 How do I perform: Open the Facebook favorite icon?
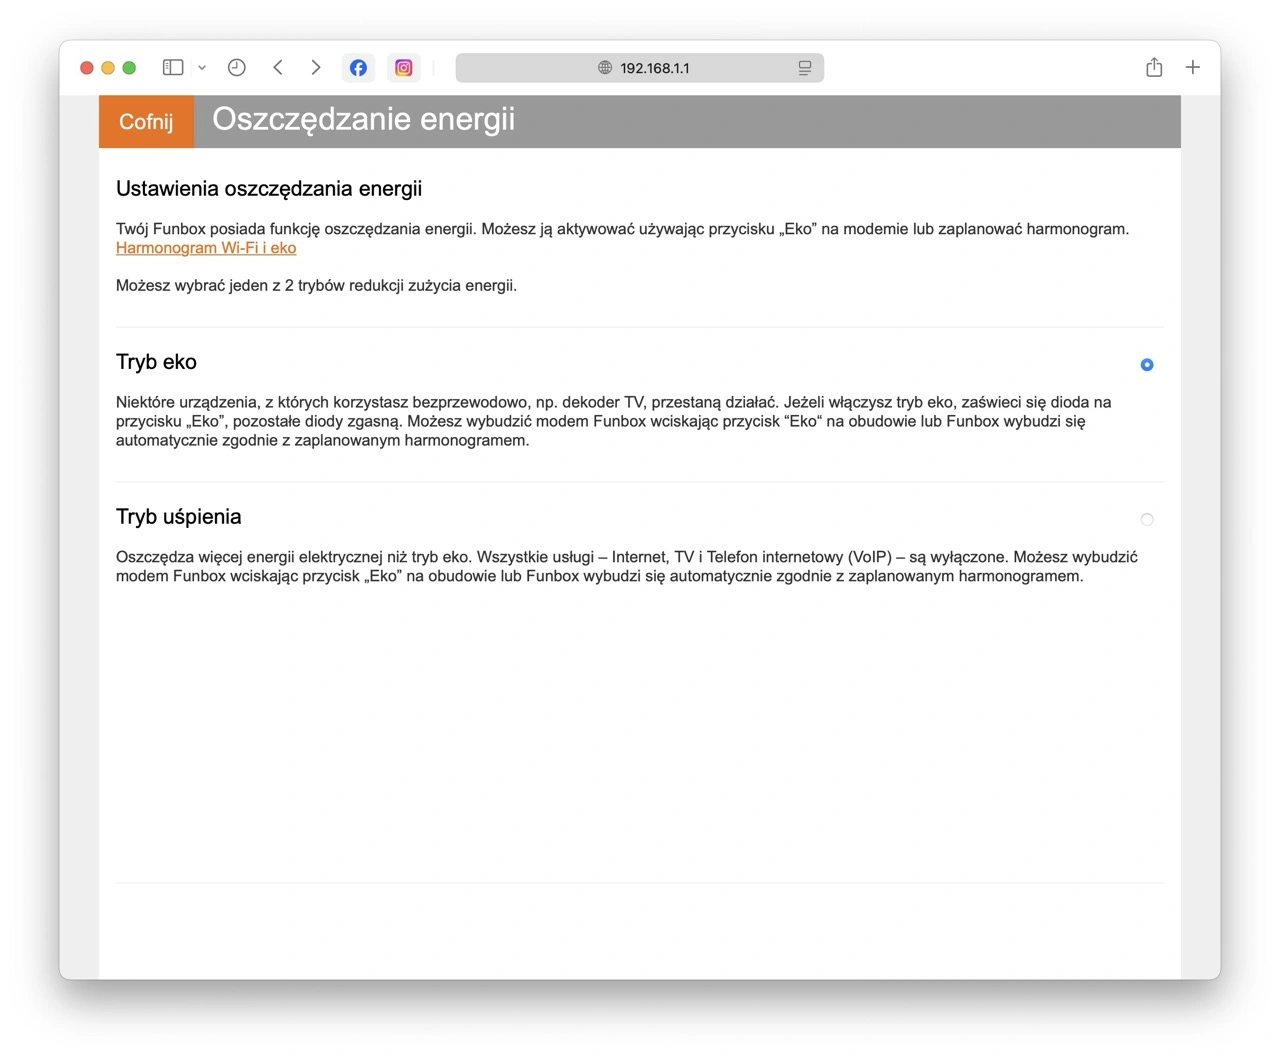[x=358, y=68]
